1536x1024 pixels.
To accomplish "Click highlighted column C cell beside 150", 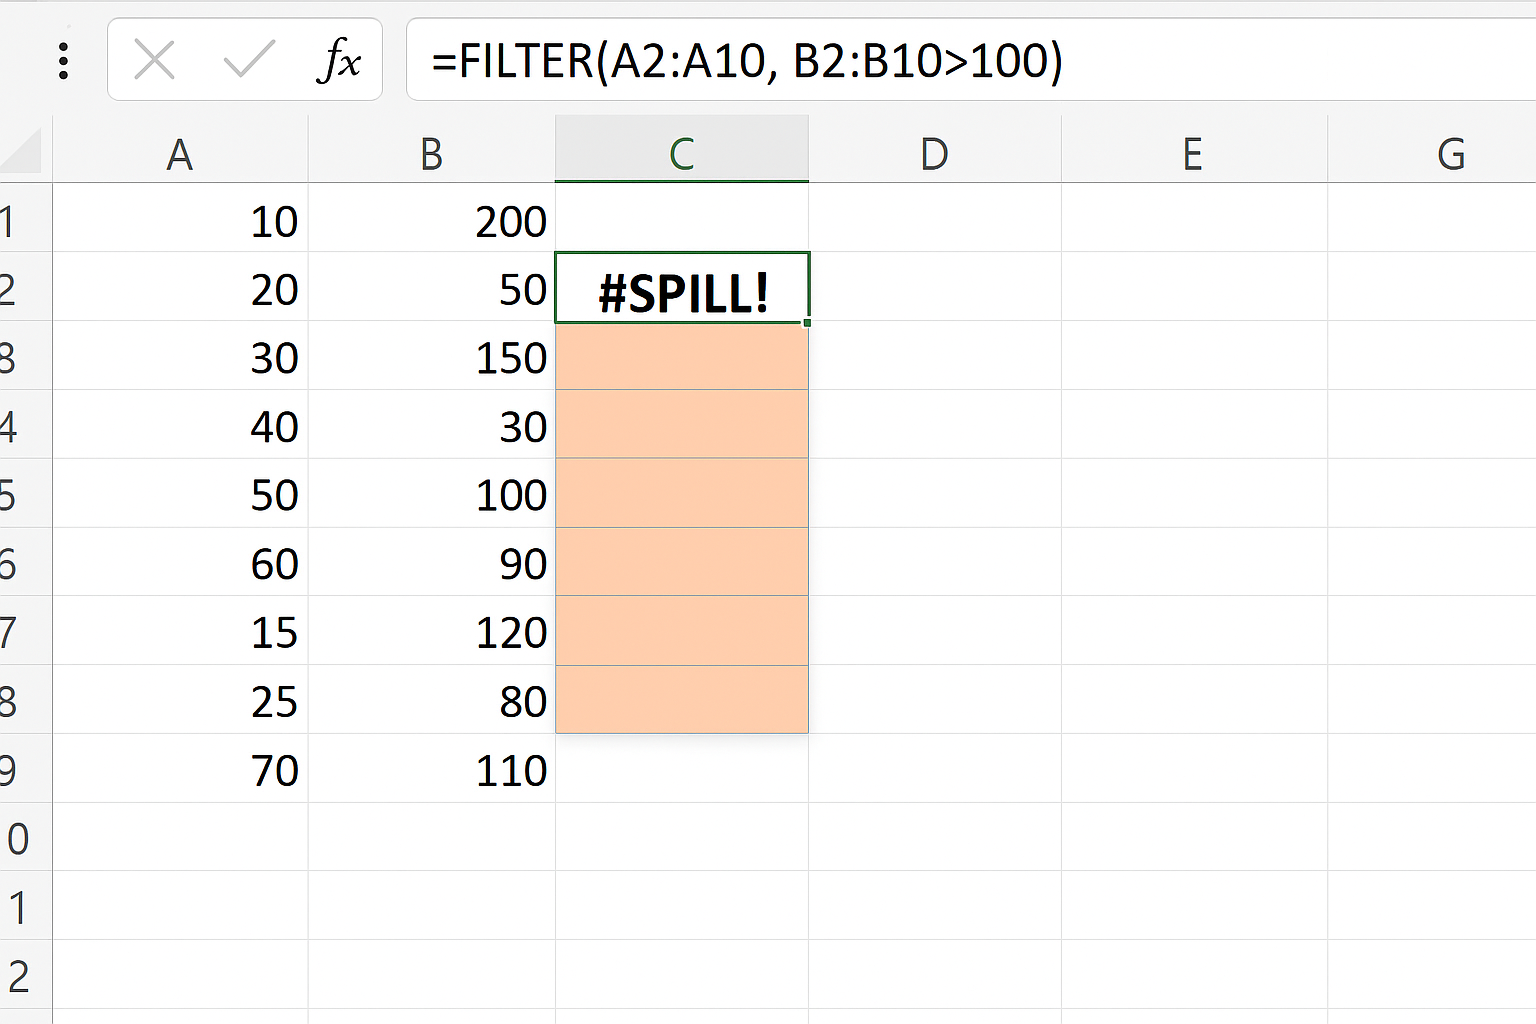I will click(x=682, y=356).
